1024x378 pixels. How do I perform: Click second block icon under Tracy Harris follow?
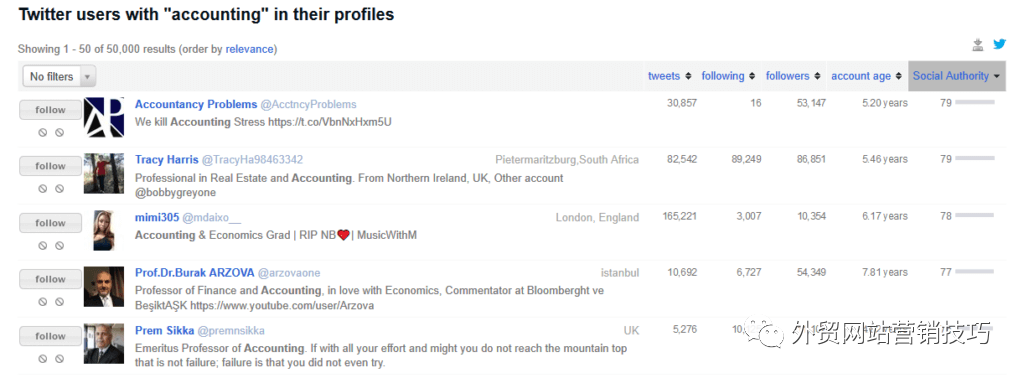59,189
